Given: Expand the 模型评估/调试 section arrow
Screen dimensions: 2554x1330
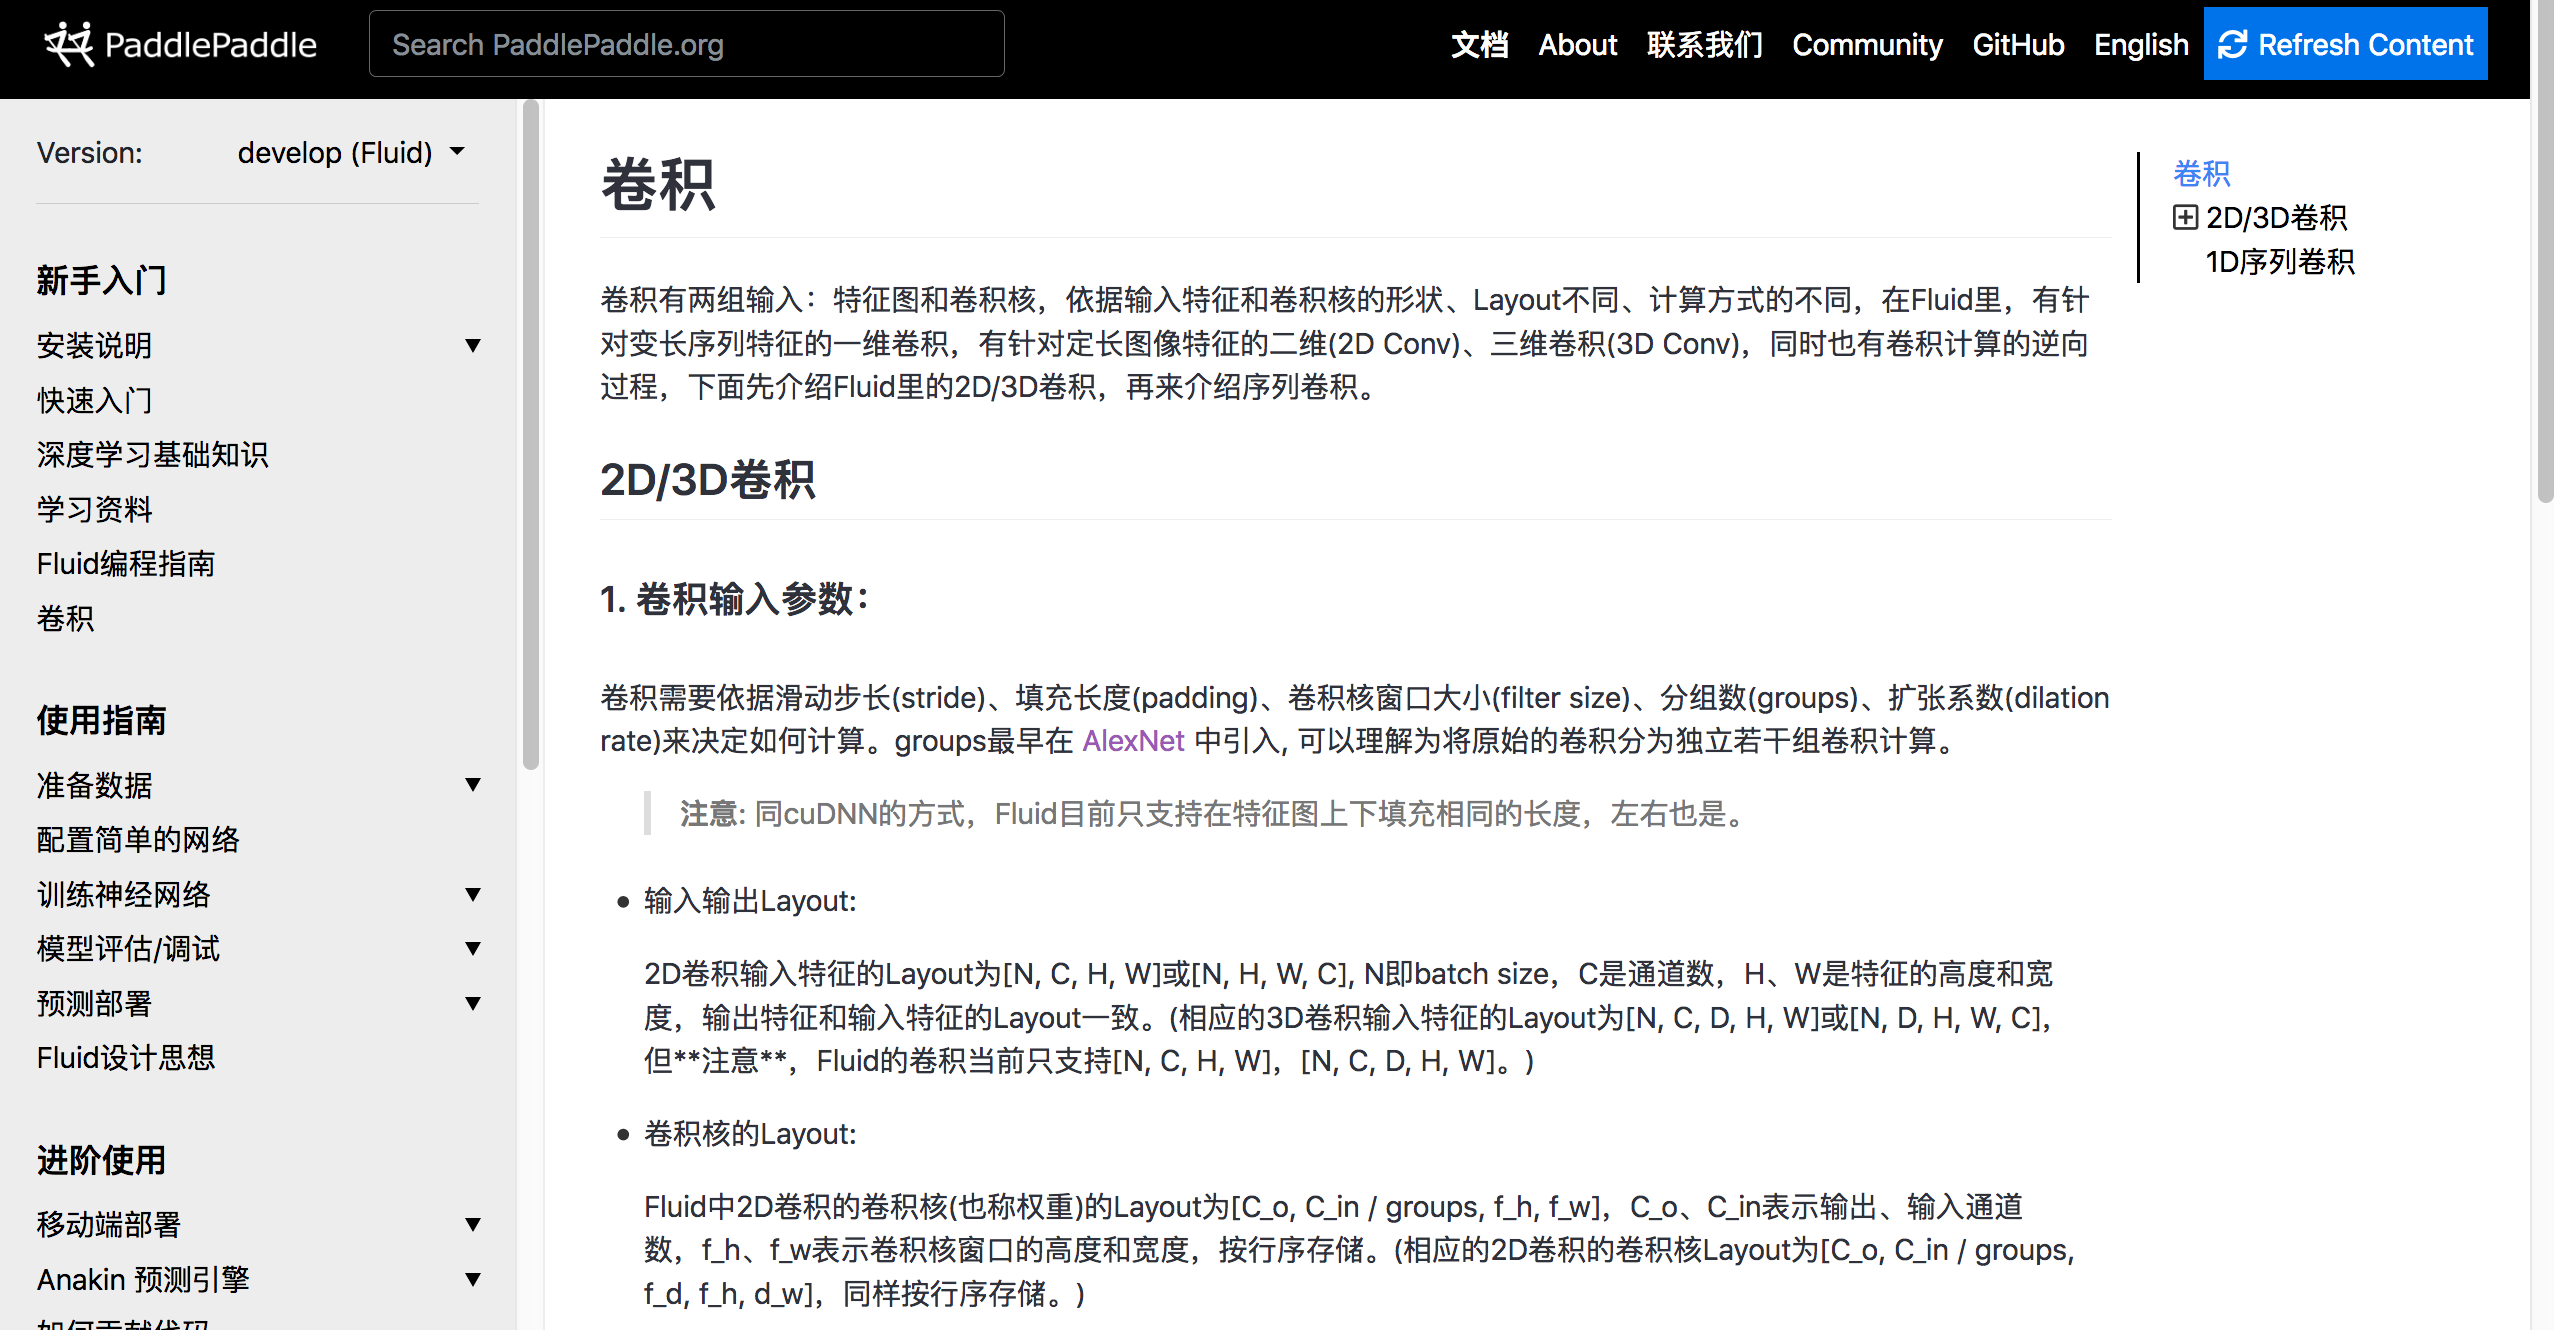Looking at the screenshot, I should pyautogui.click(x=473, y=949).
